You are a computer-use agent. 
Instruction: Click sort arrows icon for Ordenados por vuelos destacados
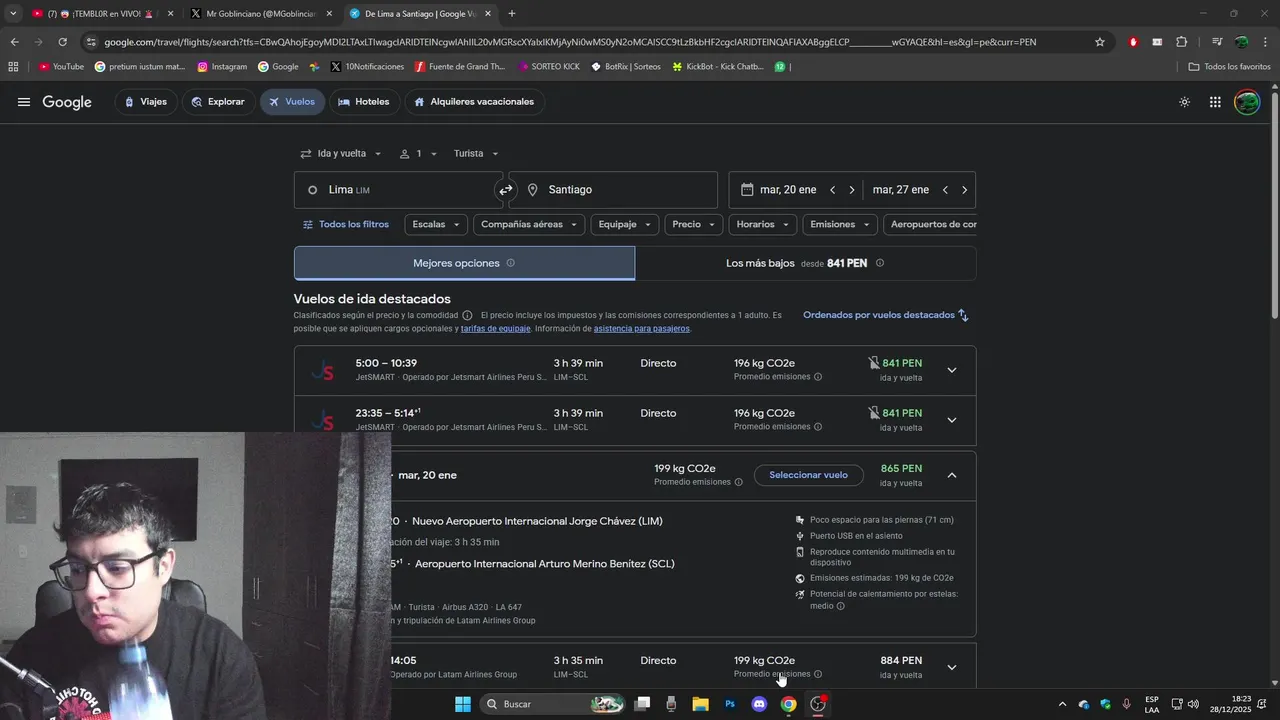pyautogui.click(x=963, y=315)
